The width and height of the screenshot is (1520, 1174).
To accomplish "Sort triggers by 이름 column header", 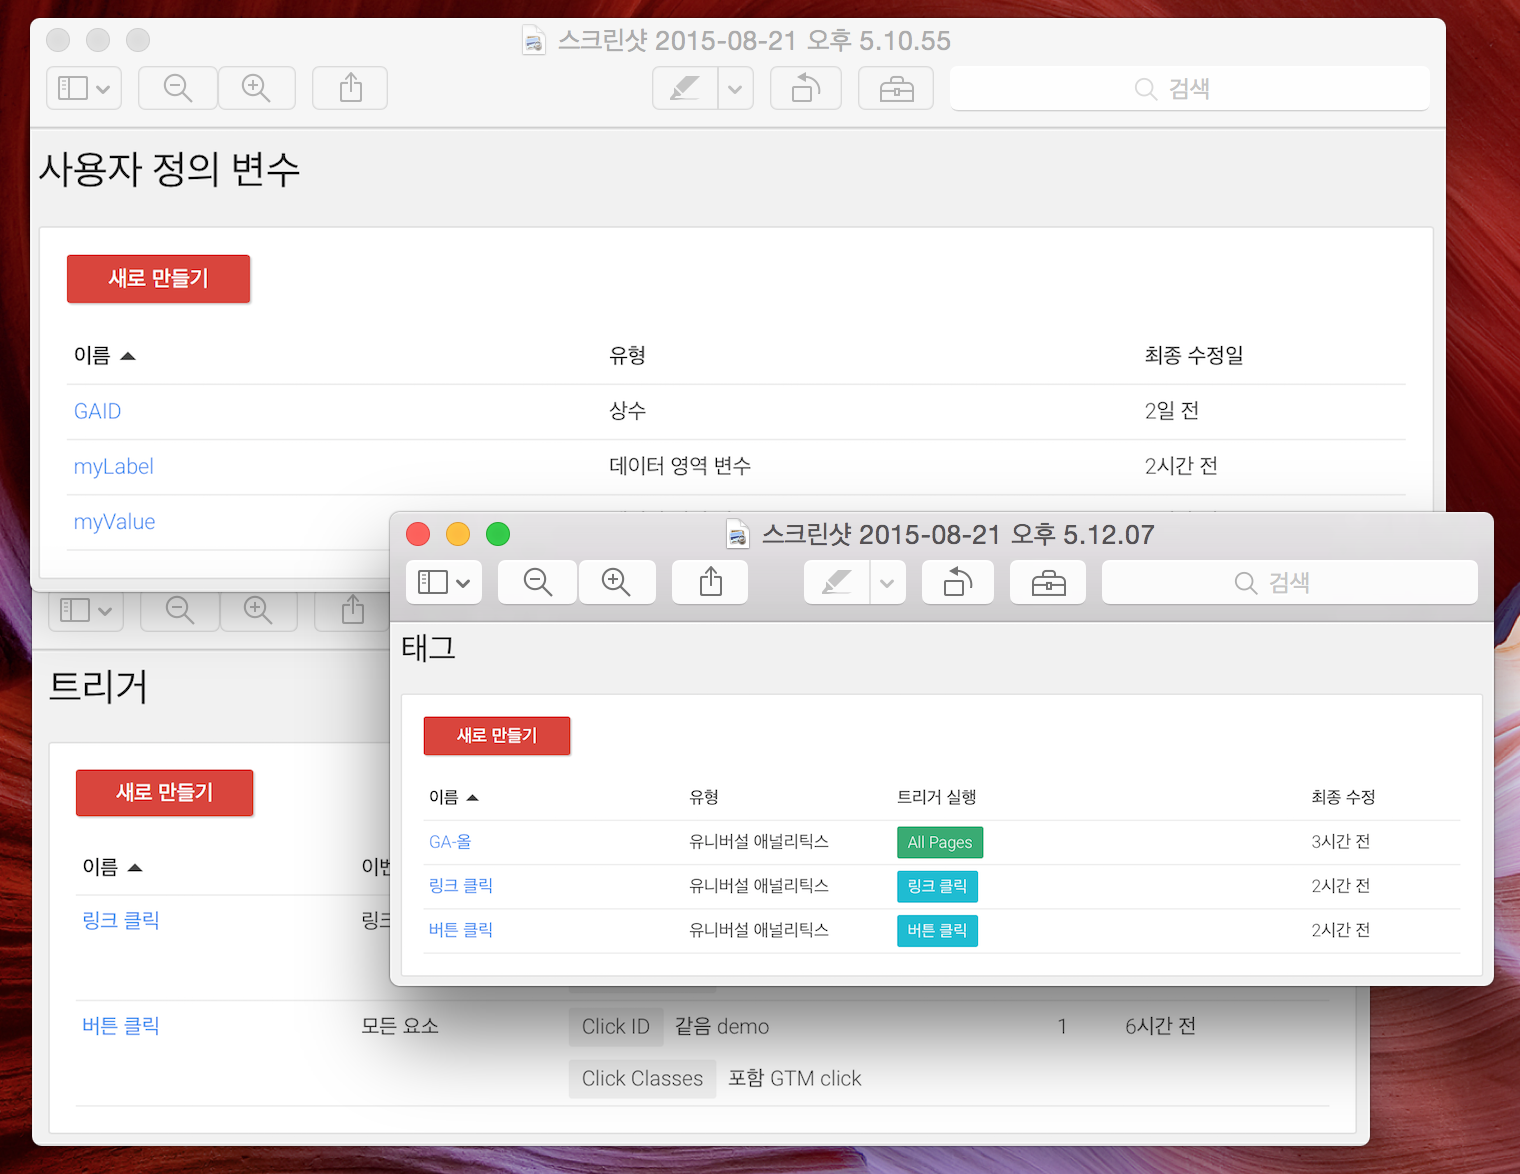I will tap(112, 867).
